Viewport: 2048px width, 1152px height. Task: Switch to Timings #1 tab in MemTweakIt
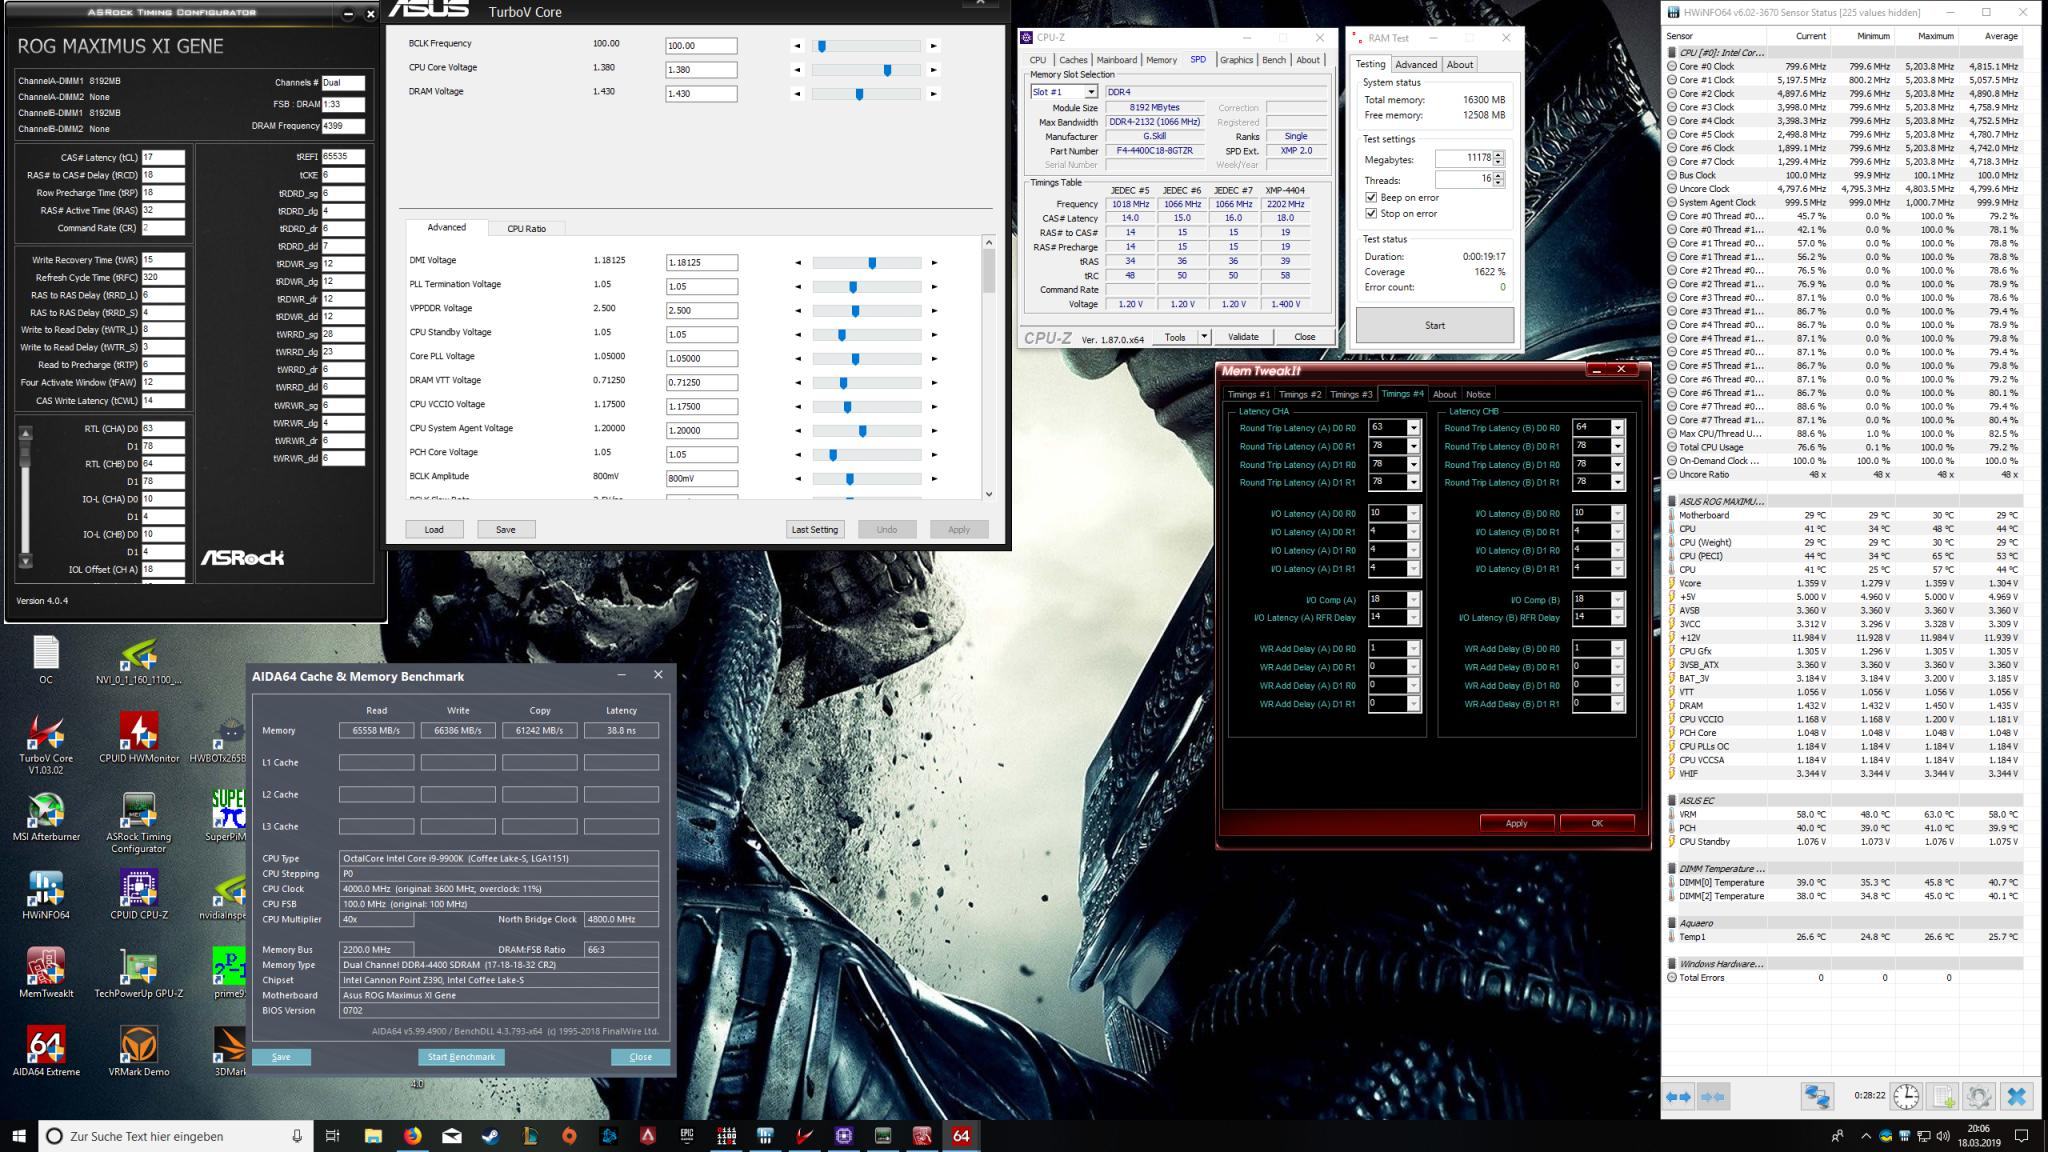click(1248, 394)
